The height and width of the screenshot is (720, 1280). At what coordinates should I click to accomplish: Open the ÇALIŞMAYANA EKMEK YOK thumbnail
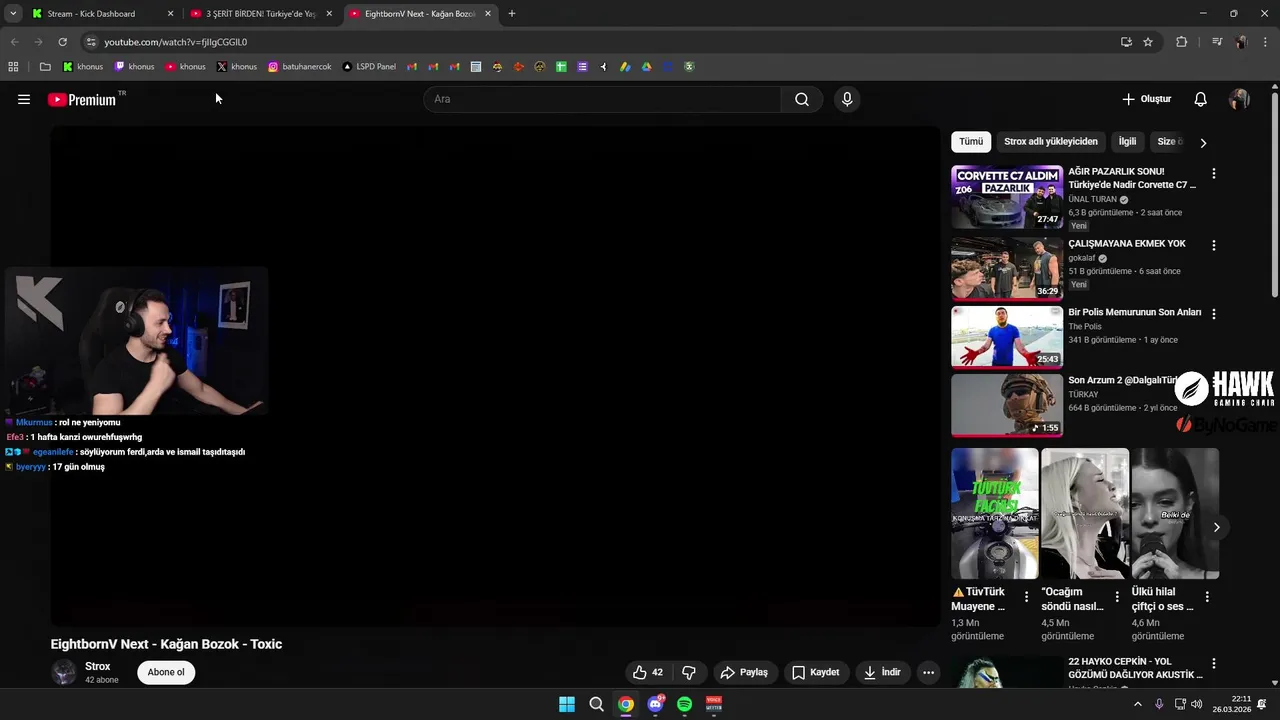coord(1007,269)
